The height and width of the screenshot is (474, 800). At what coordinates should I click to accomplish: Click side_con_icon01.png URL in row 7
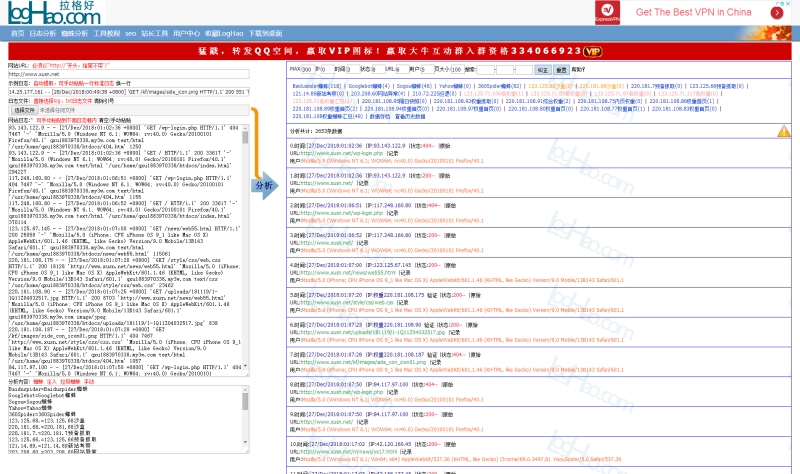pyautogui.click(x=361, y=362)
